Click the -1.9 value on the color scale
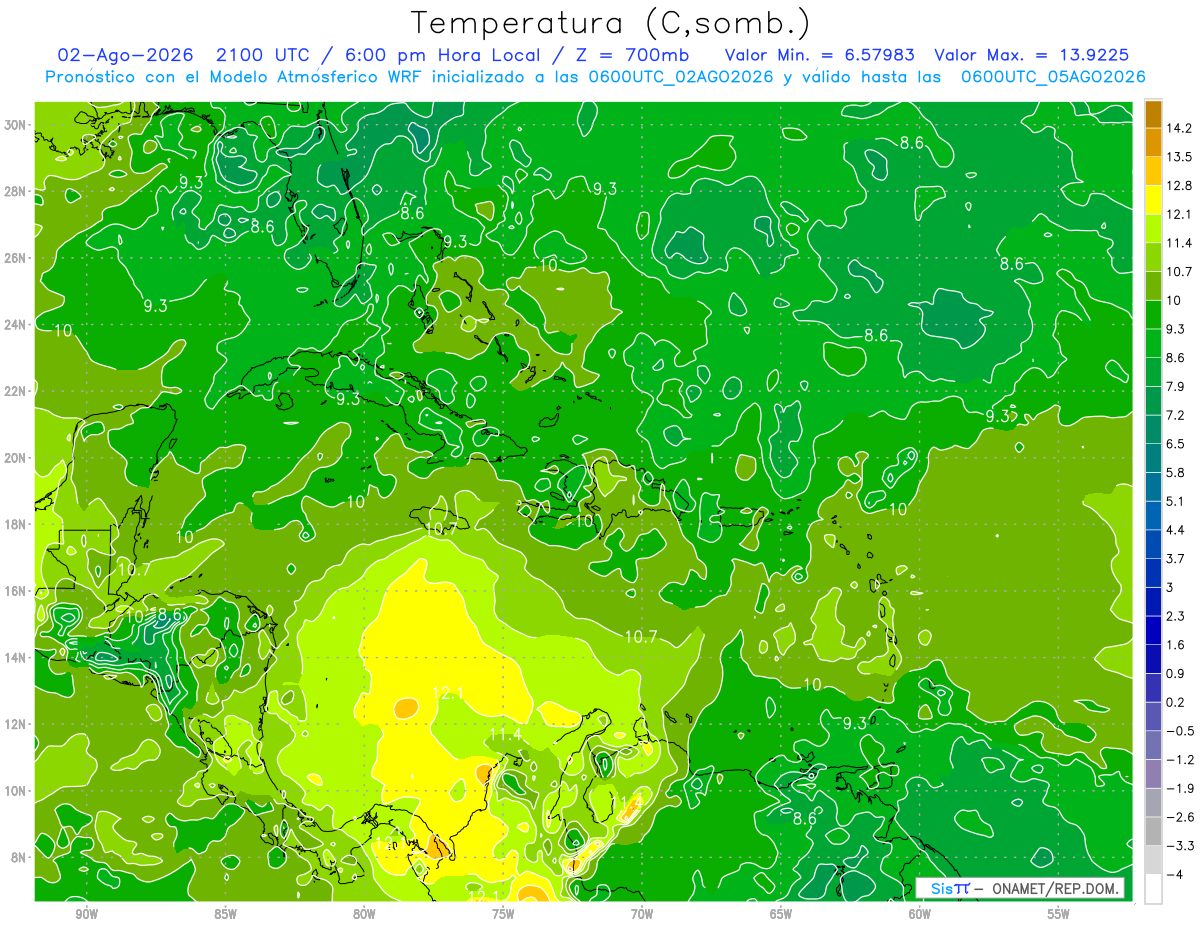 tap(1179, 788)
